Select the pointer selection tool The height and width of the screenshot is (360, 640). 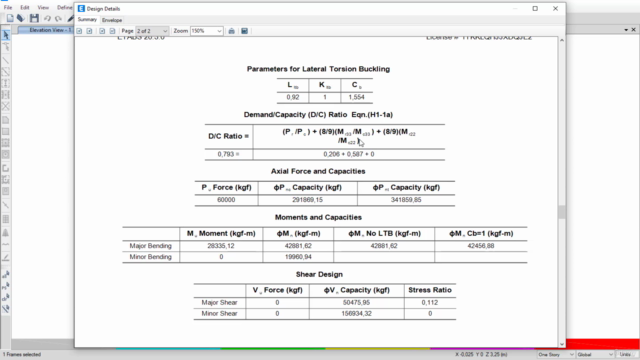tap(6, 36)
